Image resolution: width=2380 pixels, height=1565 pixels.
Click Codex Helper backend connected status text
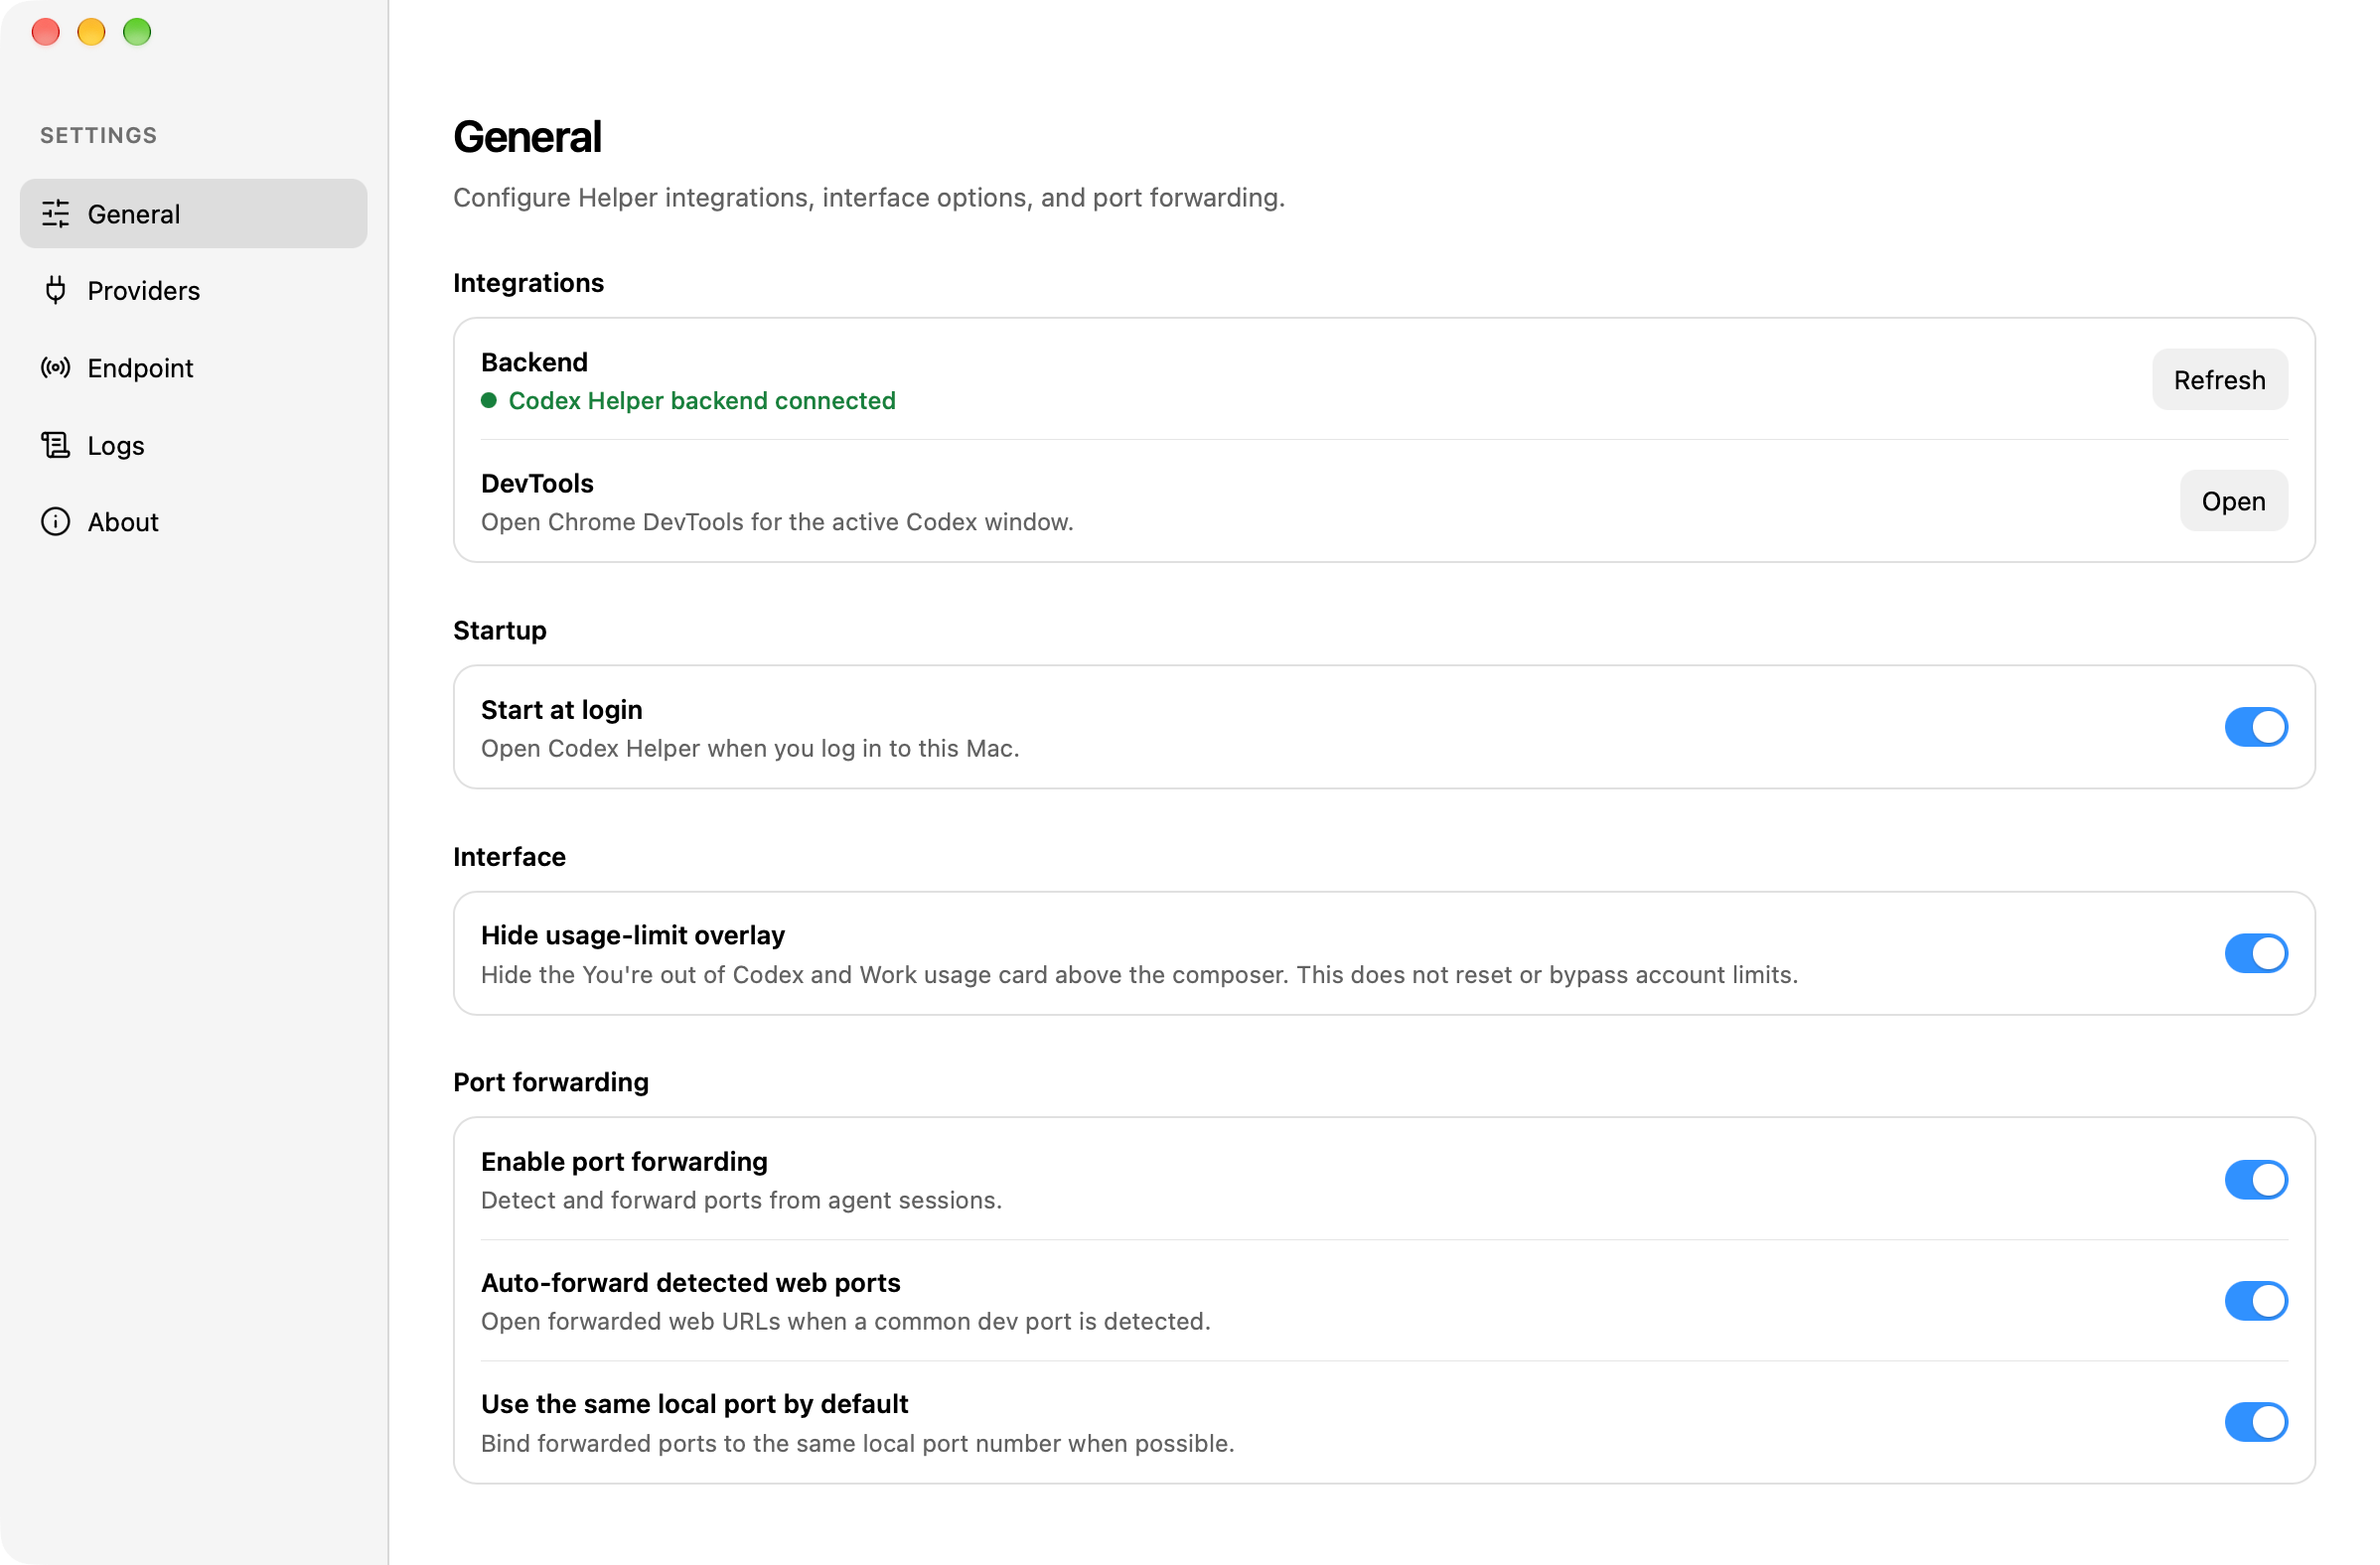702,400
